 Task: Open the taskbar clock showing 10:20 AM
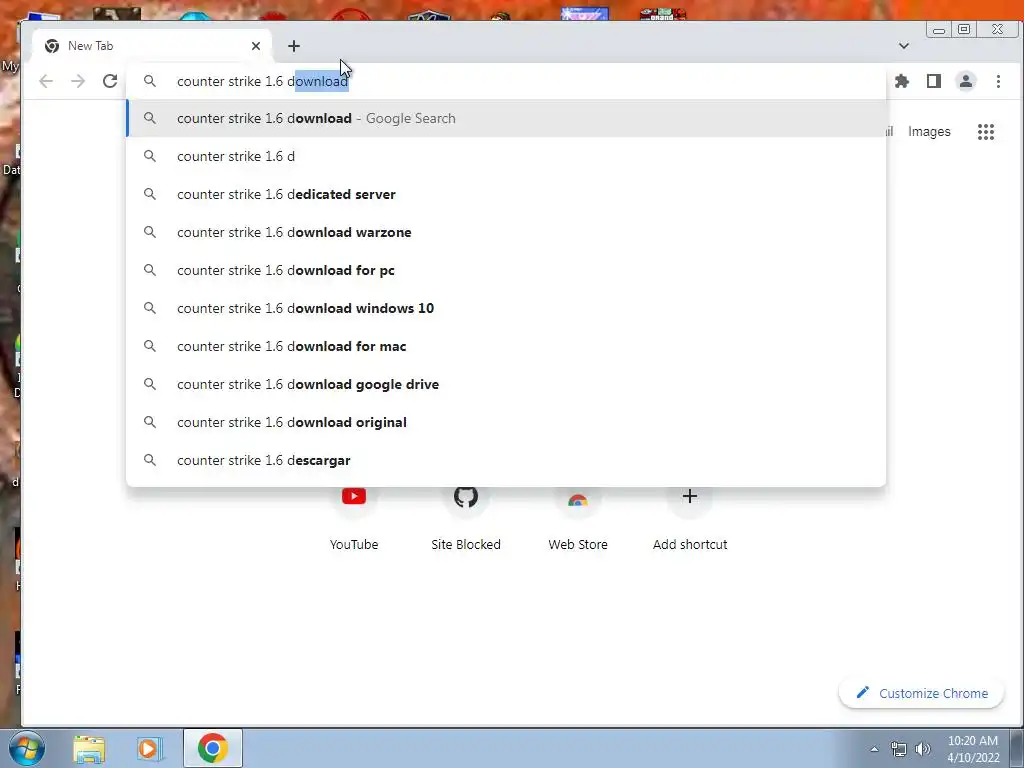pos(973,749)
